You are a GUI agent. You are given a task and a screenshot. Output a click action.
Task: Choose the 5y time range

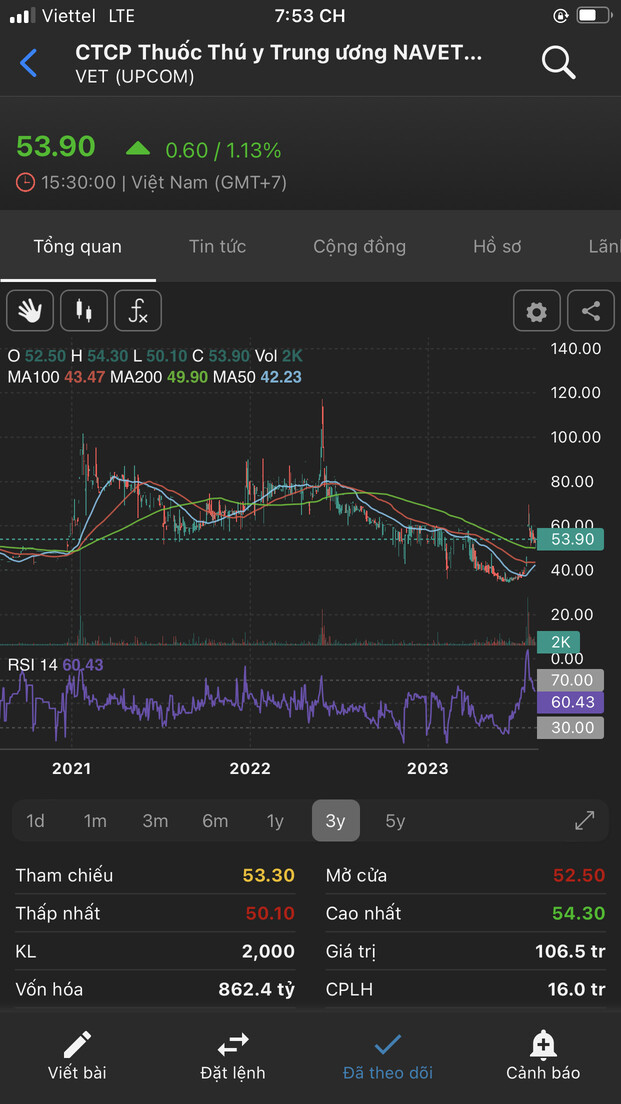pos(395,821)
